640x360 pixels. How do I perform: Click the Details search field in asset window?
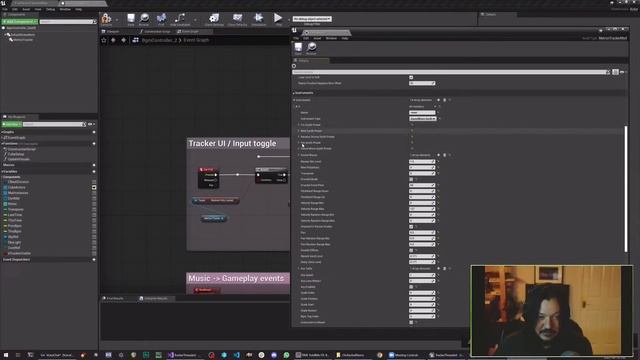pos(451,72)
